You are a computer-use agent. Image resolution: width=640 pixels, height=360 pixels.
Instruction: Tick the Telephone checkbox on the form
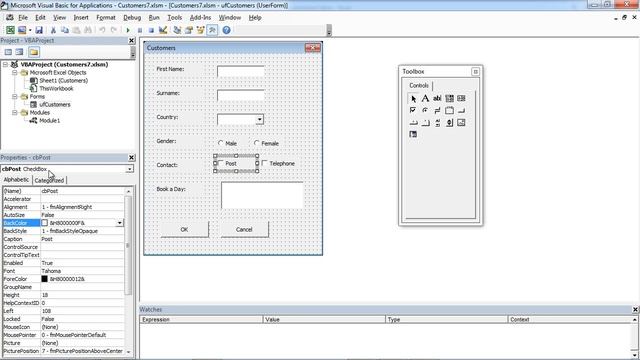coord(264,163)
